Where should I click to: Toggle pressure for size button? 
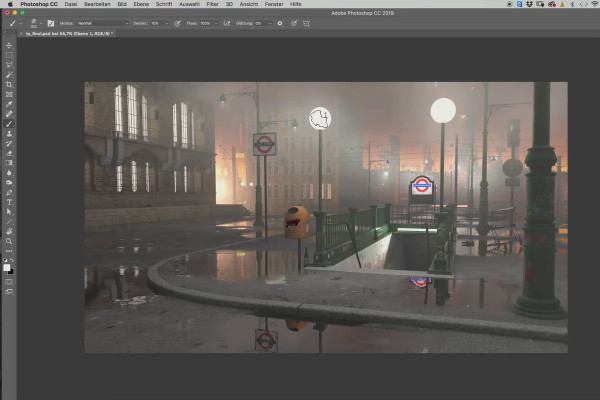[294, 23]
